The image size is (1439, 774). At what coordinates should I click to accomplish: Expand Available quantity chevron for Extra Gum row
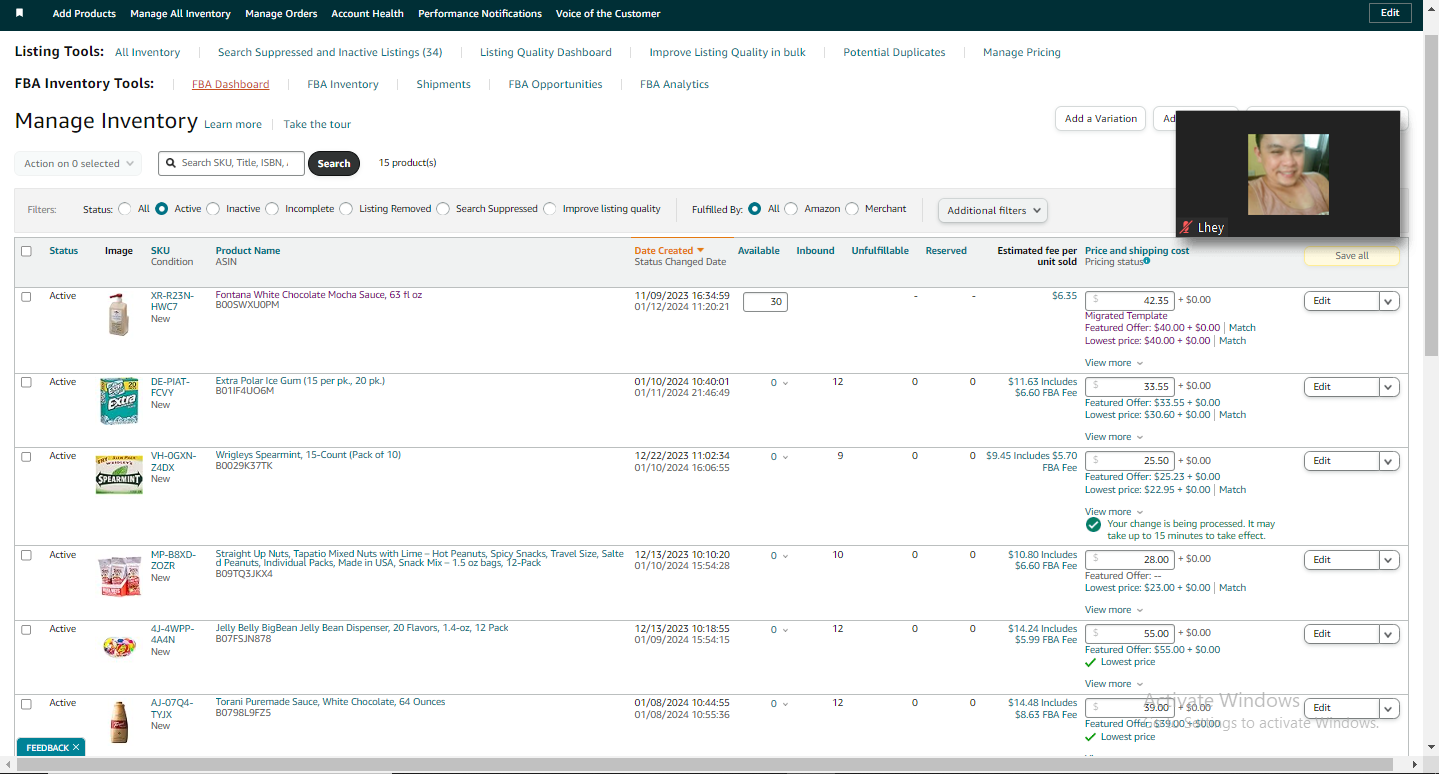click(x=785, y=383)
